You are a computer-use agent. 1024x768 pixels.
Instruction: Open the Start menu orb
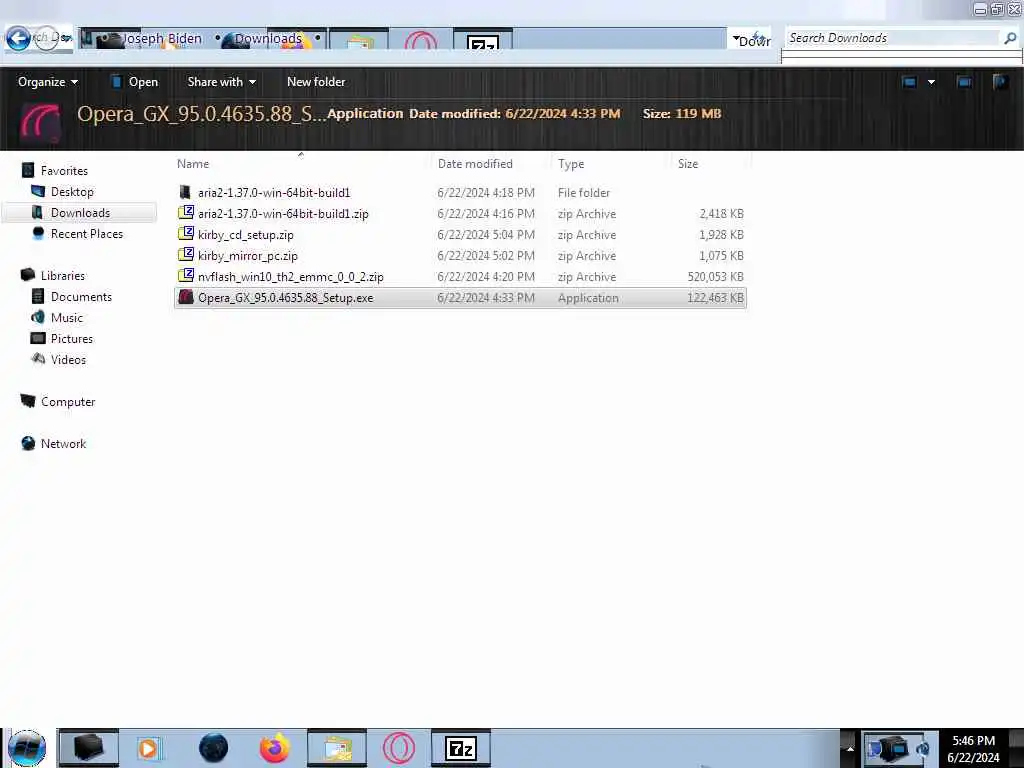click(27, 748)
